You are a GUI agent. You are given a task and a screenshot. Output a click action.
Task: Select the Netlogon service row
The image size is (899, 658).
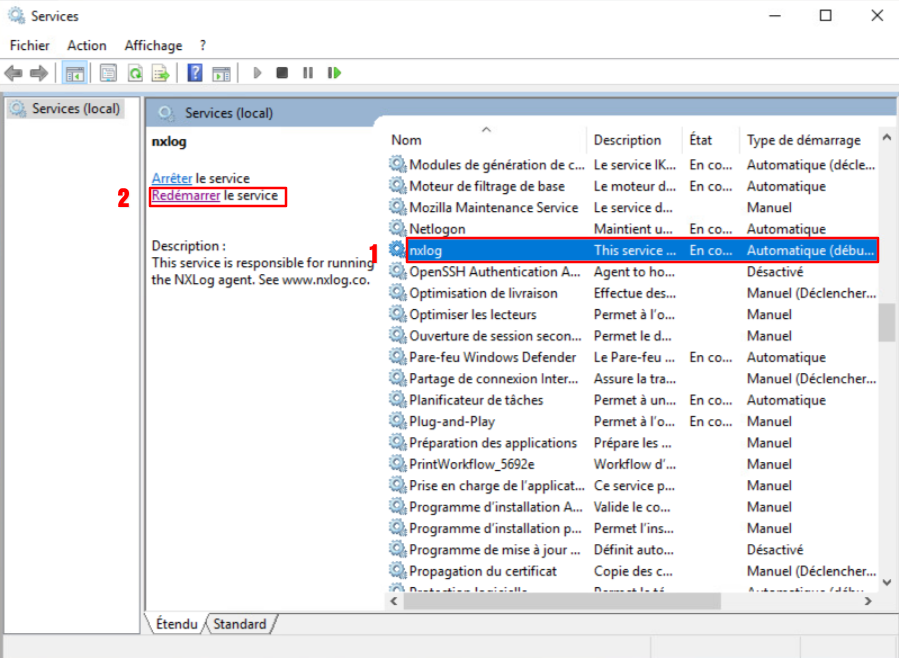(437, 229)
